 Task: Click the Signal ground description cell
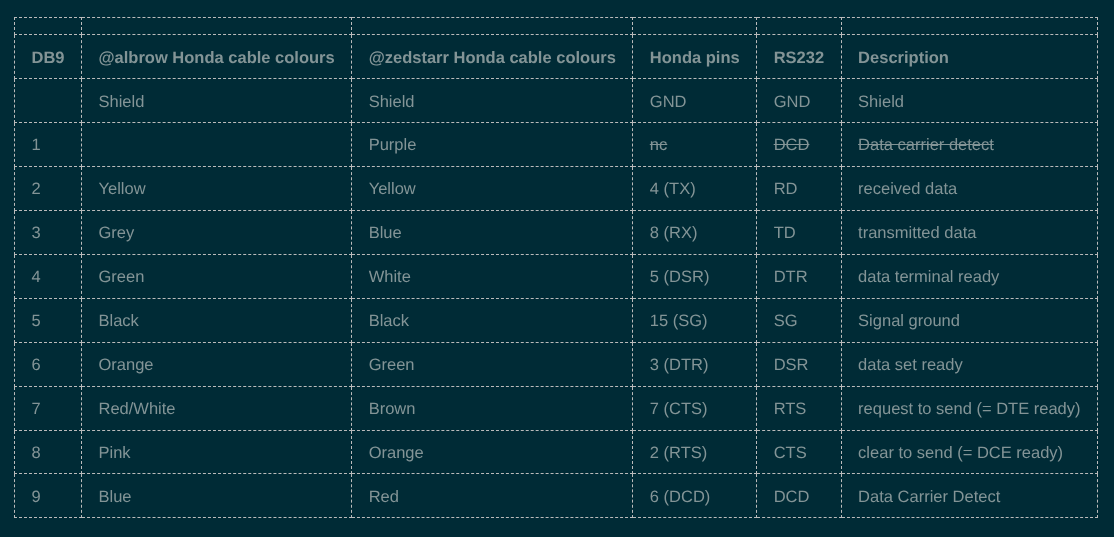pyautogui.click(x=908, y=320)
